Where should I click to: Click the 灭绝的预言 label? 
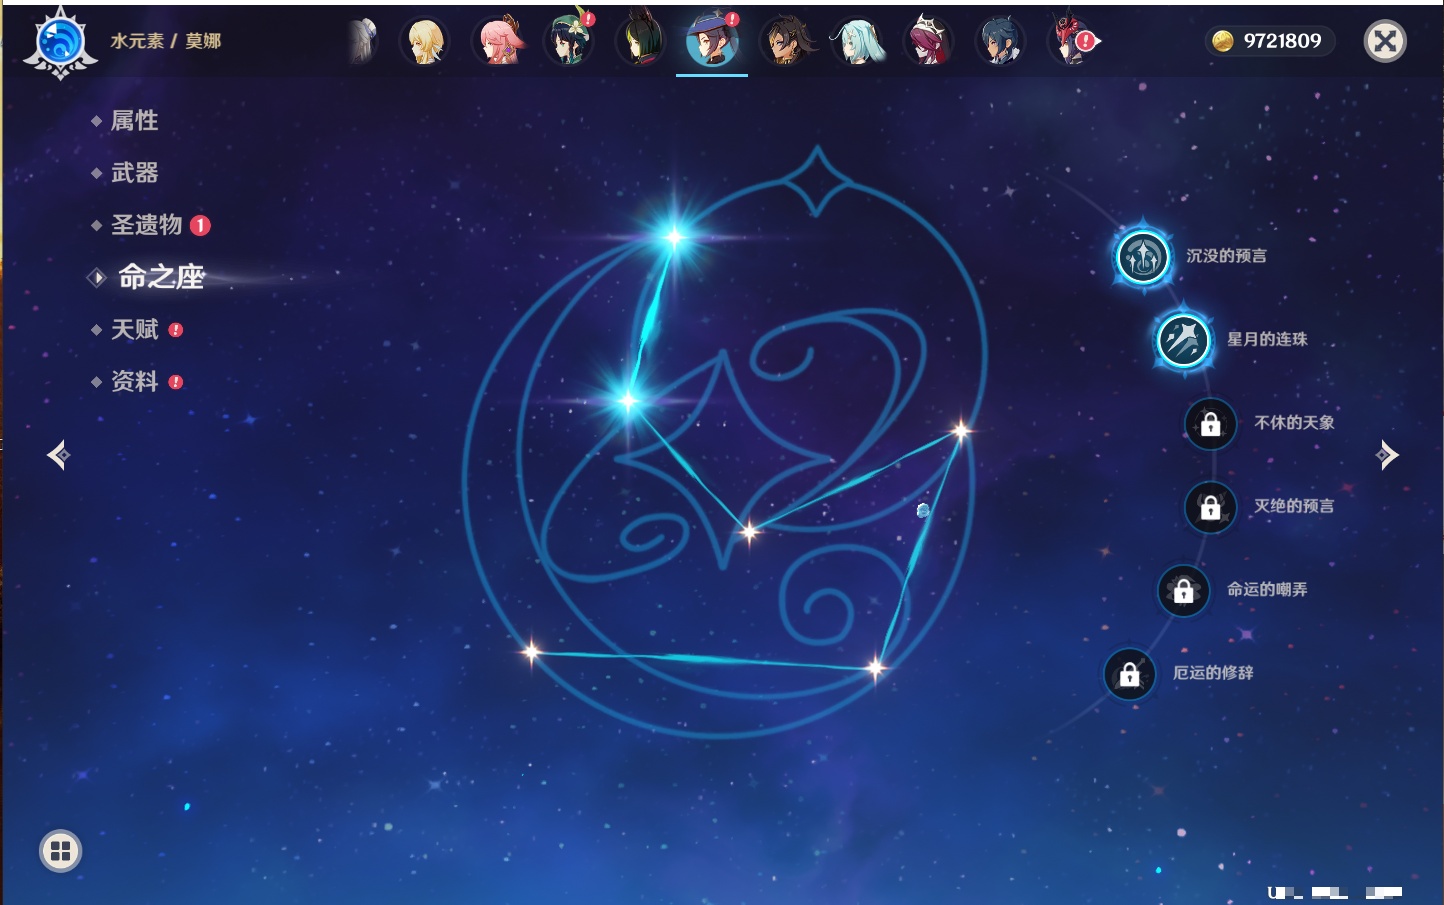(x=1294, y=506)
